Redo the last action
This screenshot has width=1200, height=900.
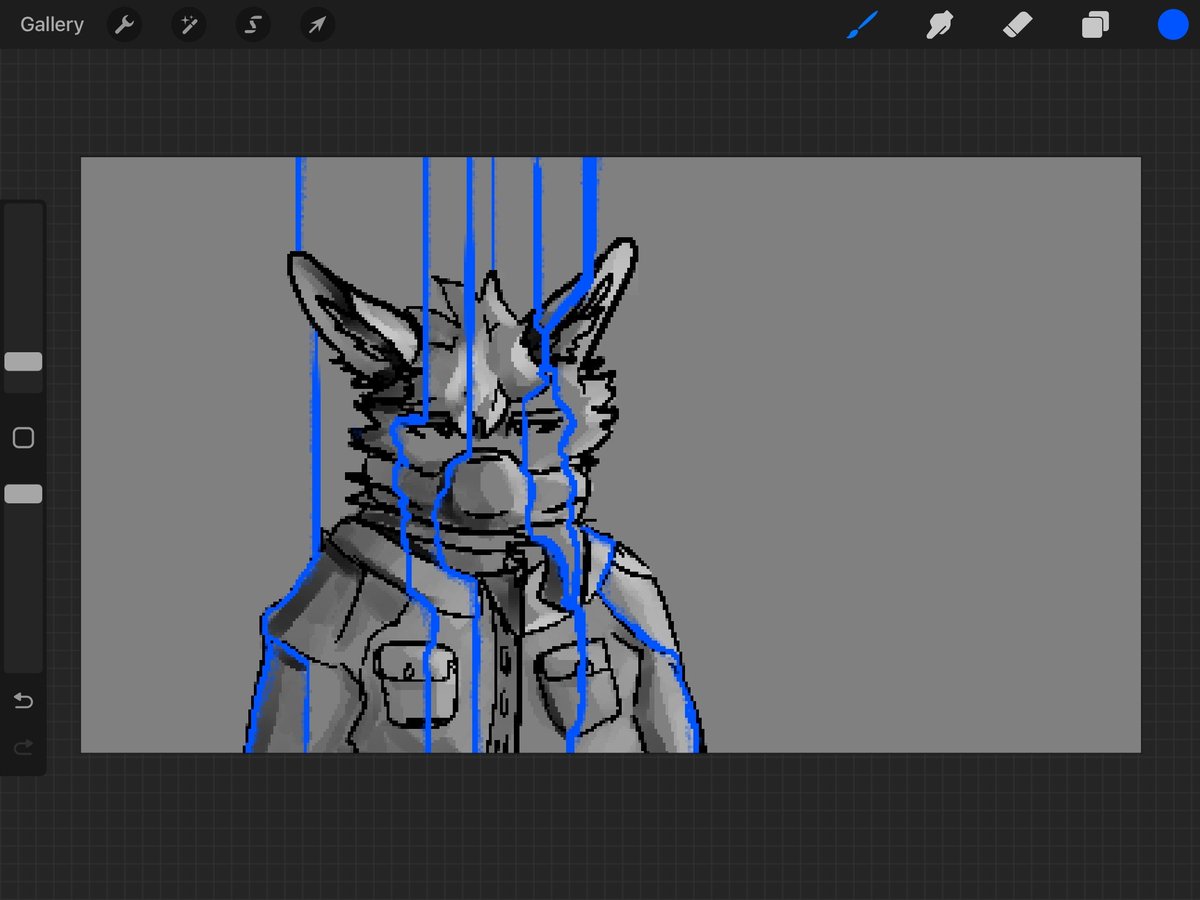(x=23, y=747)
